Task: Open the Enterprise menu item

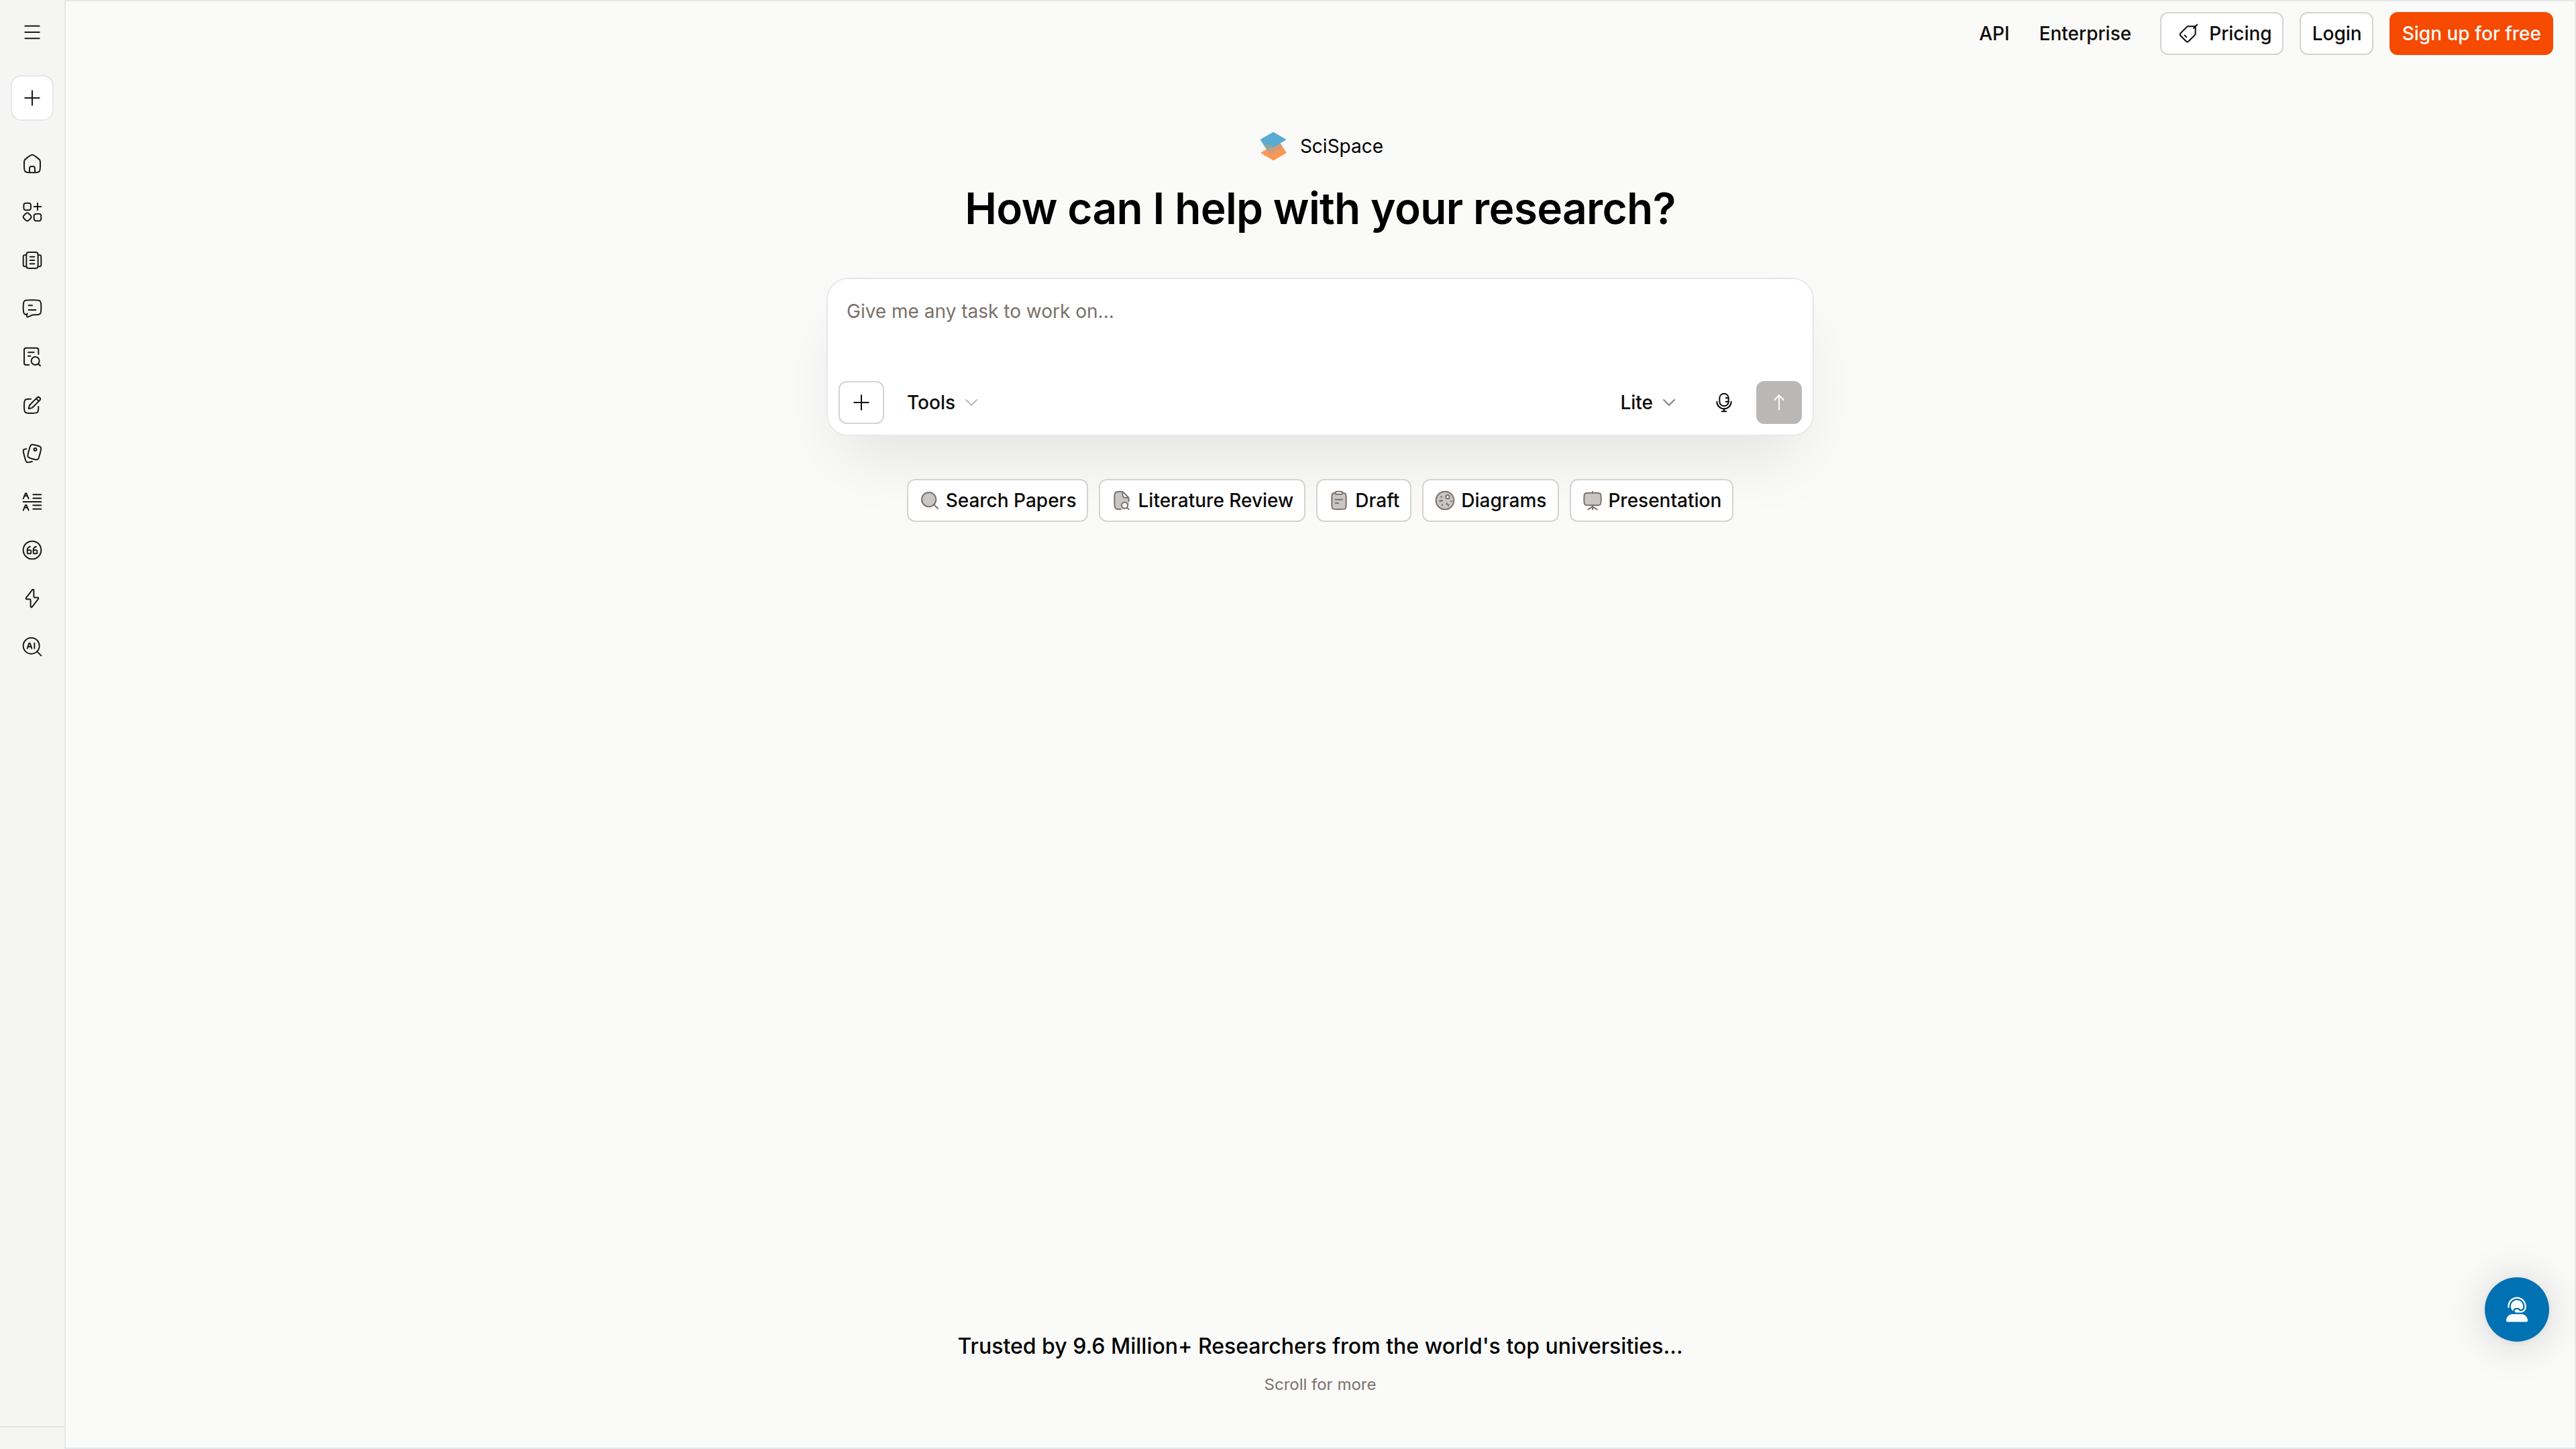Action: pos(2084,33)
